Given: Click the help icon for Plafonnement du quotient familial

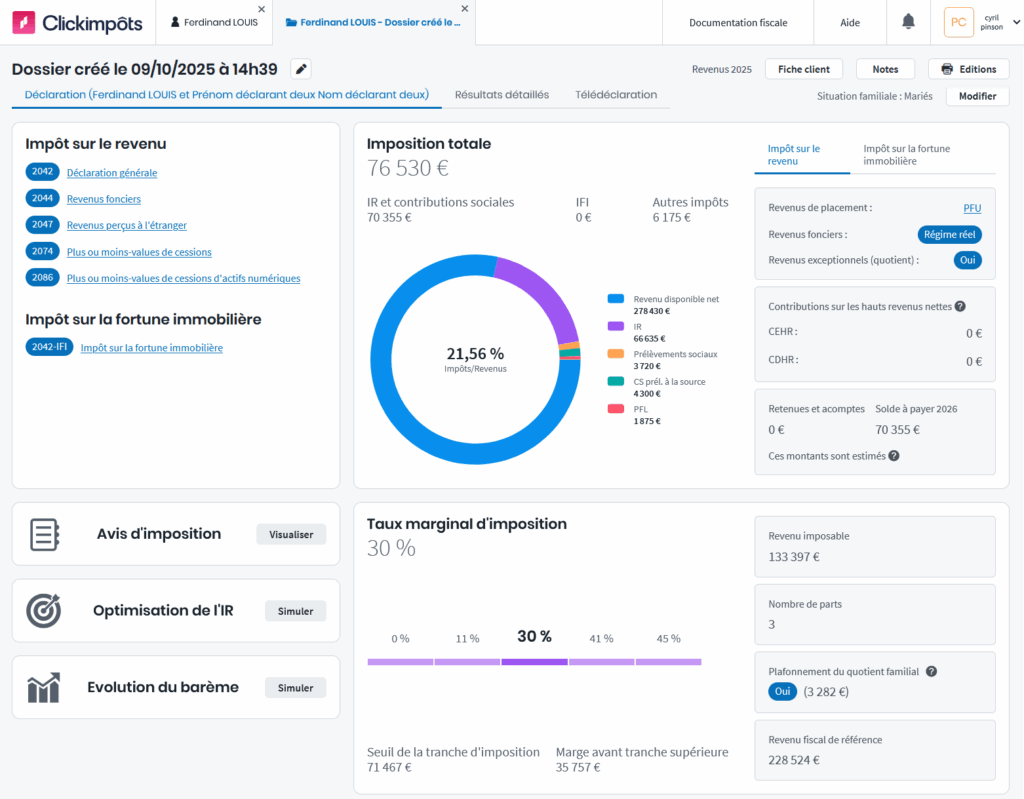Looking at the screenshot, I should (931, 672).
